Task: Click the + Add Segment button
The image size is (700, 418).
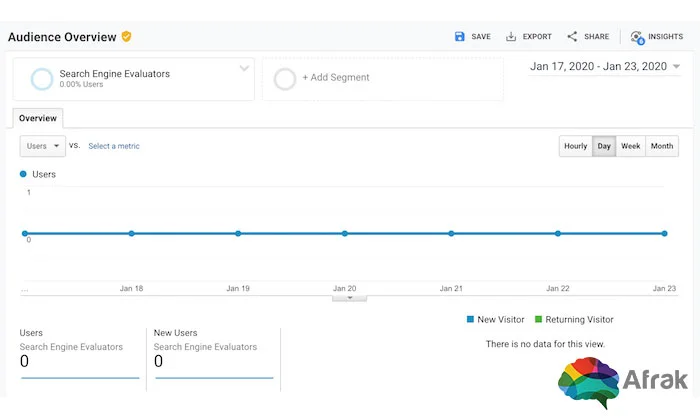Action: click(336, 78)
